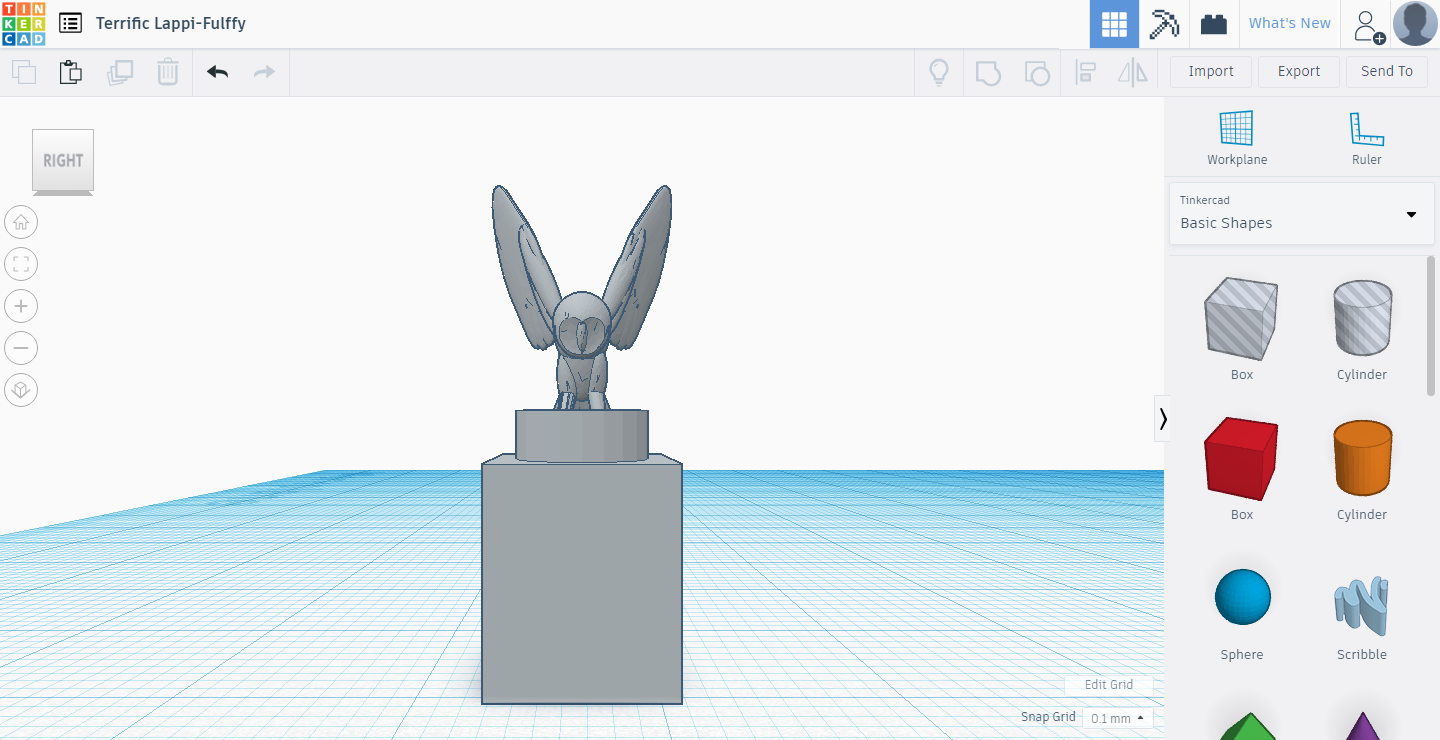Screen dimensions: 1440x740
Task: Collapse the shapes panel with the chevron
Action: coord(1162,418)
